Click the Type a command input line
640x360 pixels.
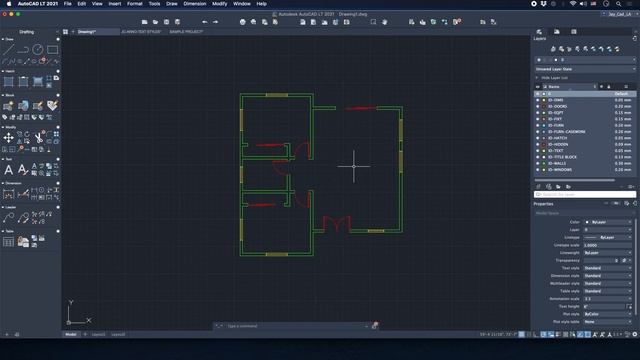[296, 326]
